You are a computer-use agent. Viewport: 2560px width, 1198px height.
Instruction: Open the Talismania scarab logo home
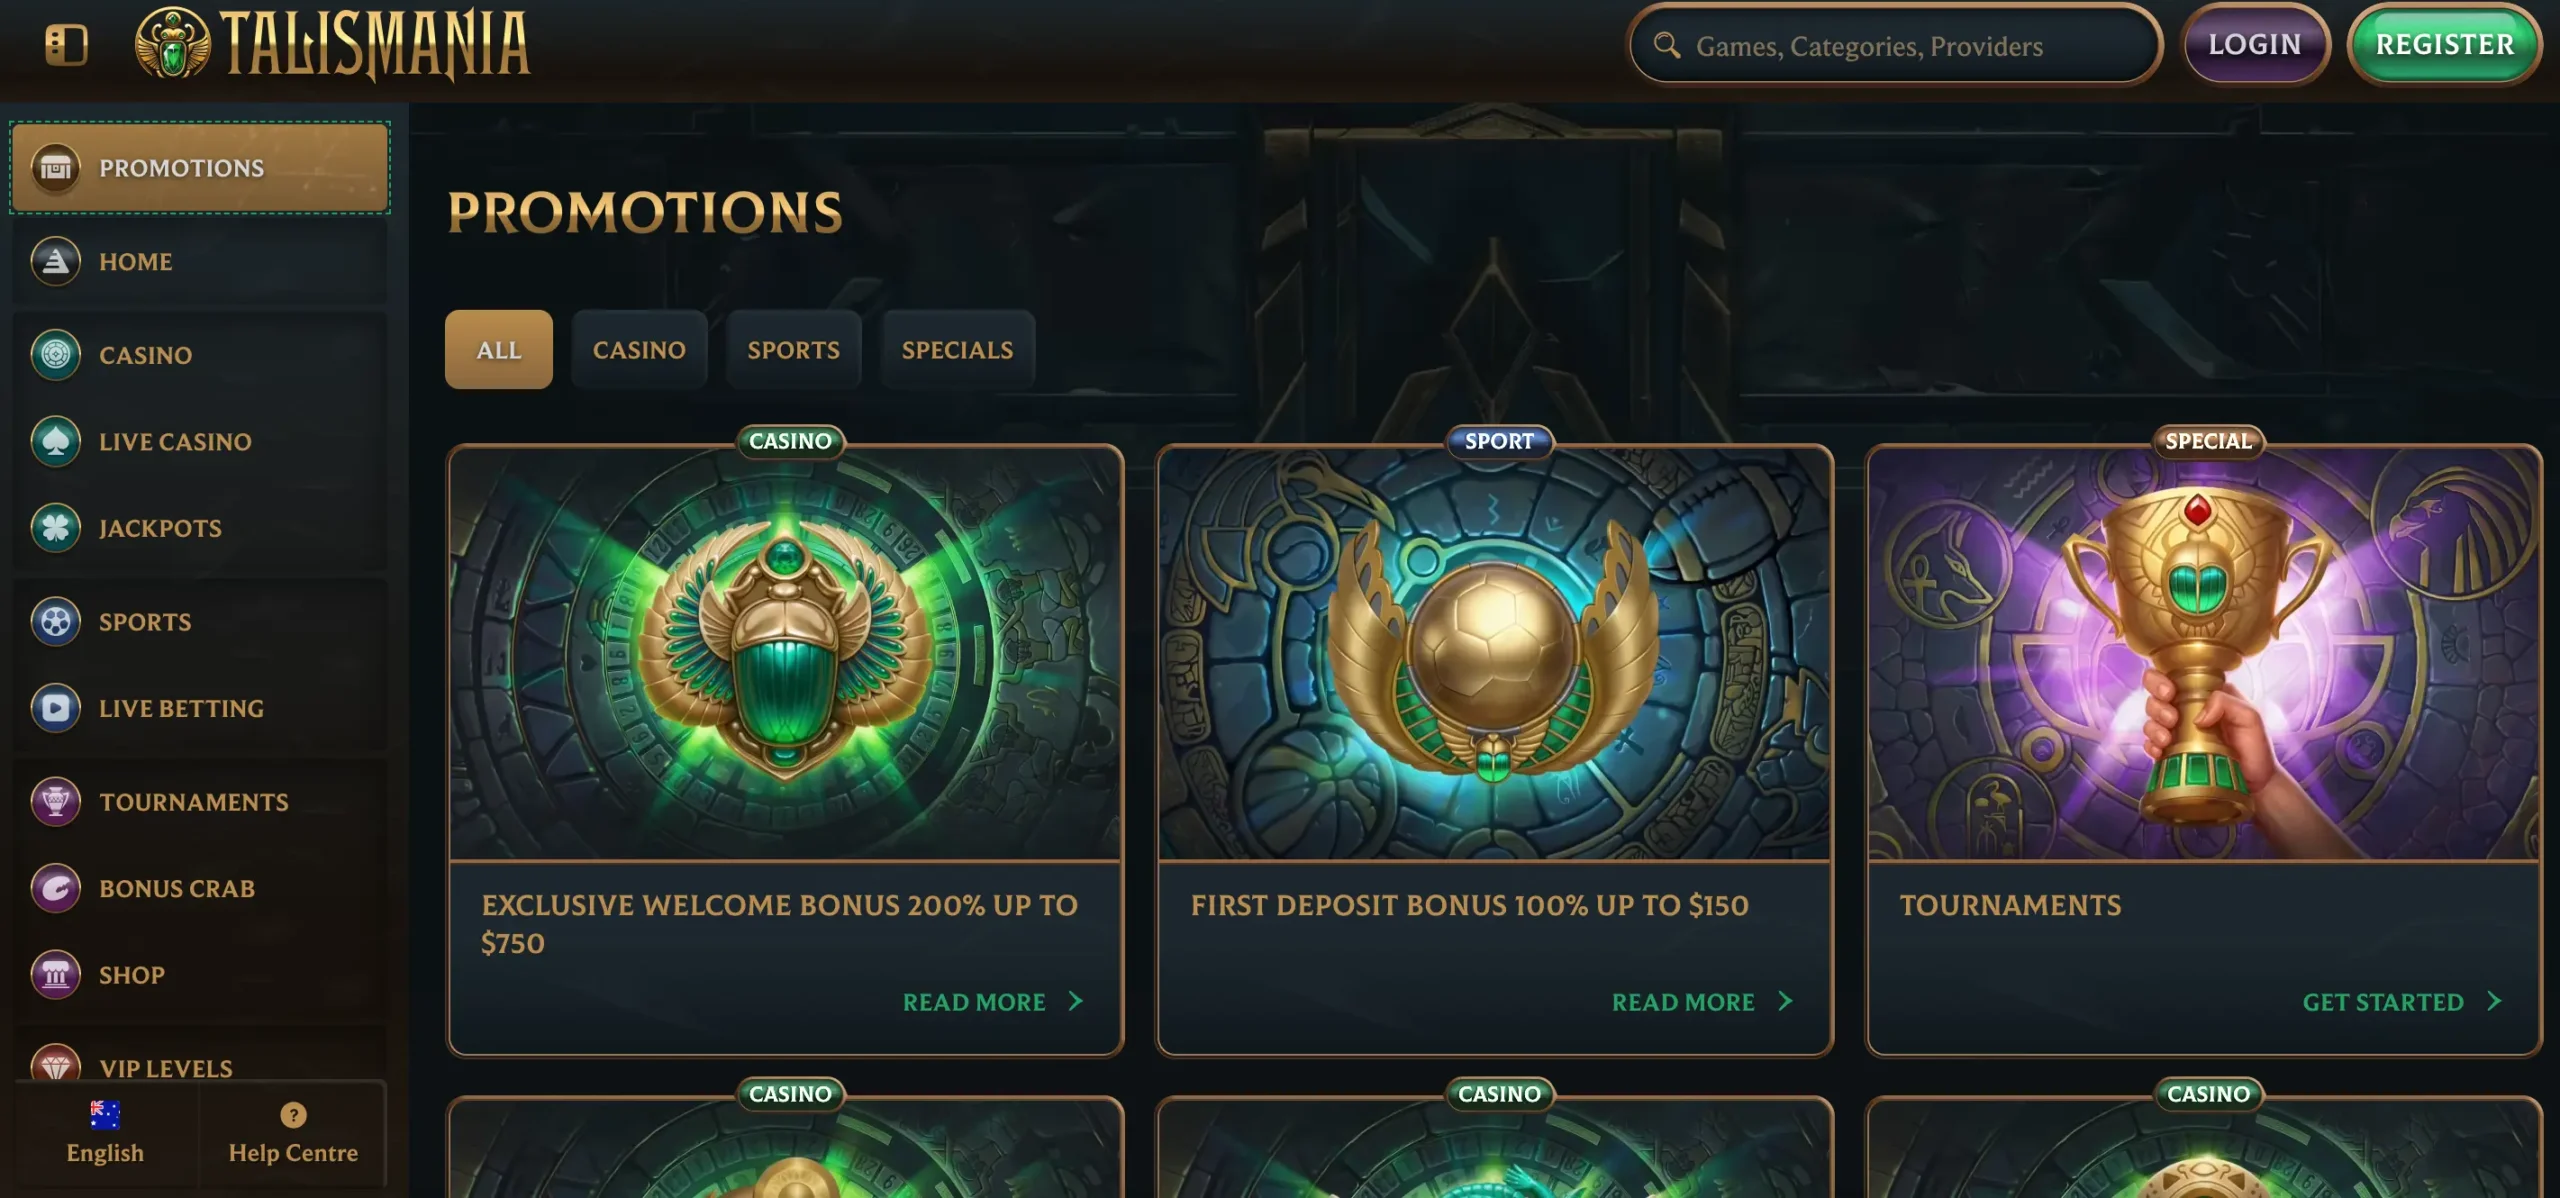pos(172,44)
